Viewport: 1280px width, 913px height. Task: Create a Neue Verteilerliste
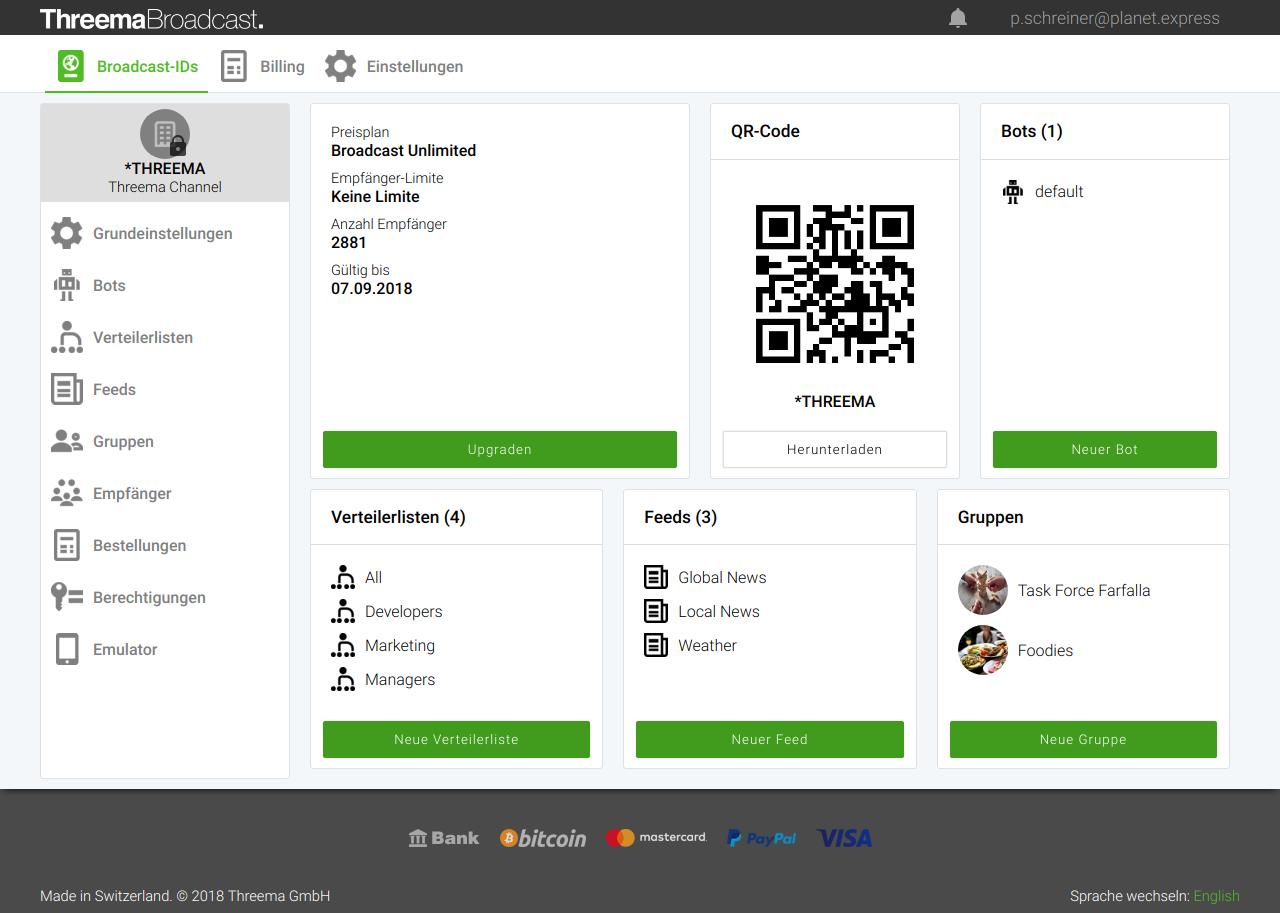456,739
